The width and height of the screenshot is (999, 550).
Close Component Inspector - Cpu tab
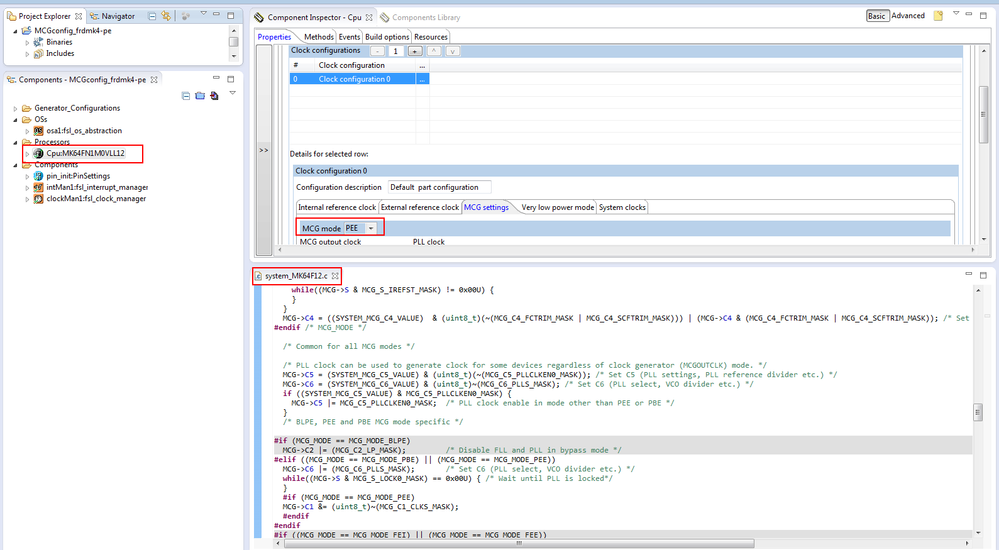coord(369,17)
